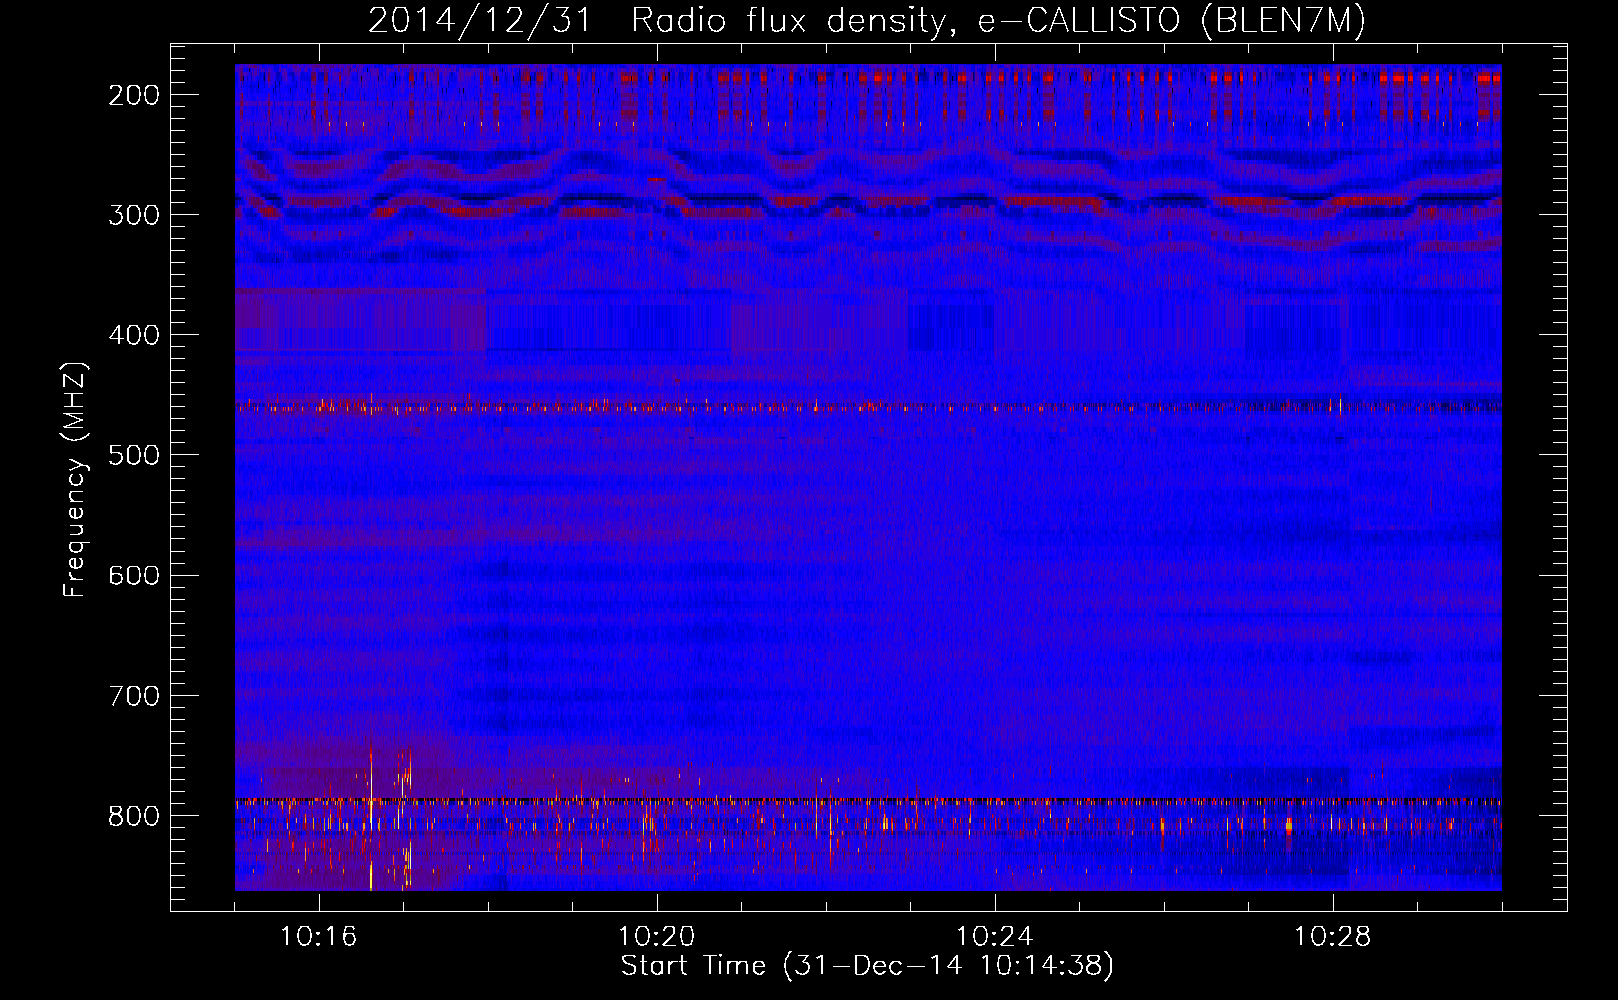1618x1000 pixels.
Task: Click the 400 frequency axis label
Action: click(134, 335)
